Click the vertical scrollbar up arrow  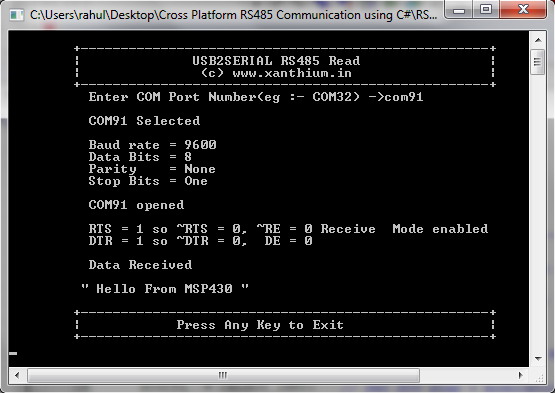538,40
